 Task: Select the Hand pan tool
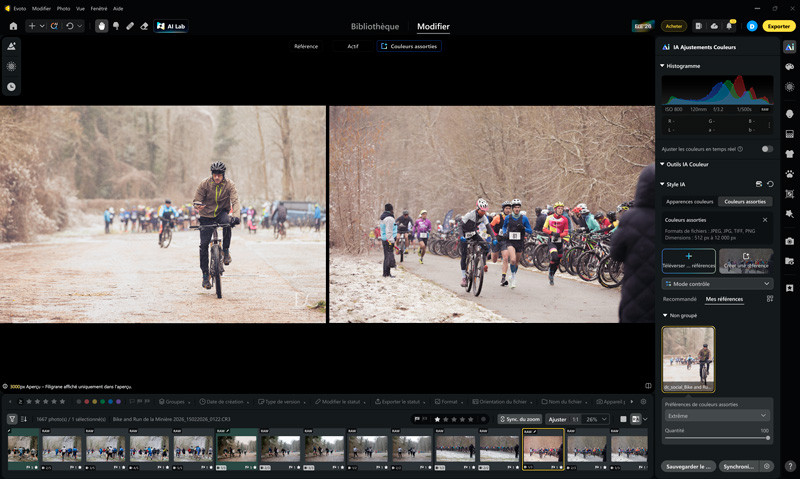pyautogui.click(x=102, y=26)
